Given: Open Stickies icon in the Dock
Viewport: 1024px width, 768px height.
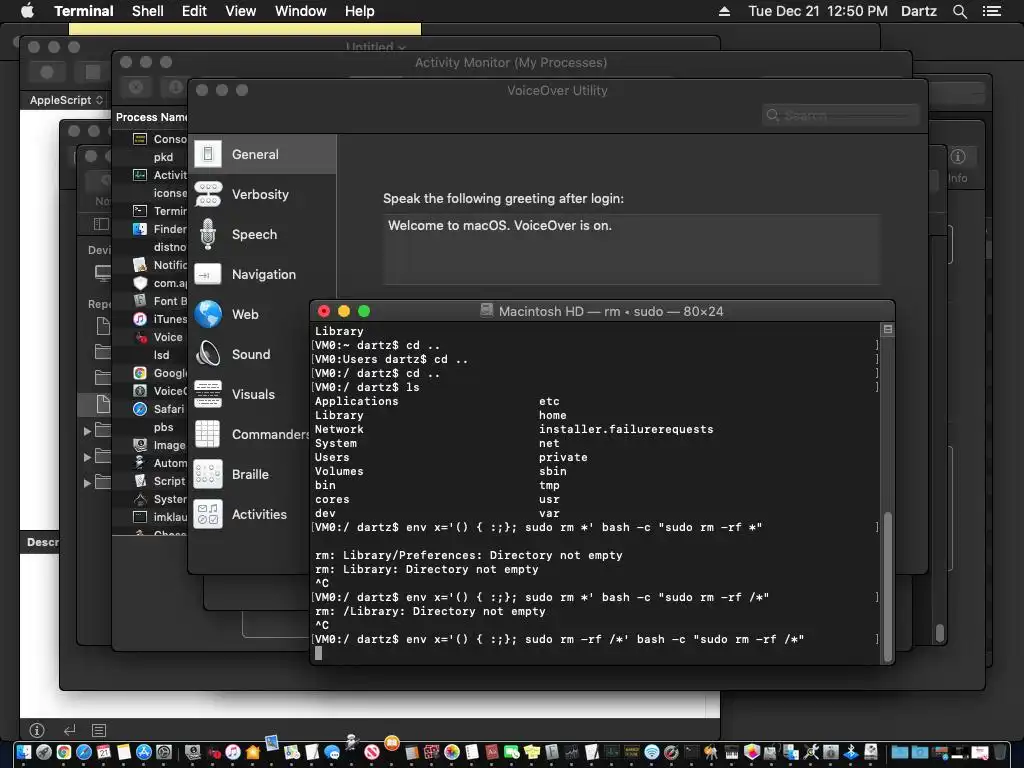Looking at the screenshot, I should 532,752.
